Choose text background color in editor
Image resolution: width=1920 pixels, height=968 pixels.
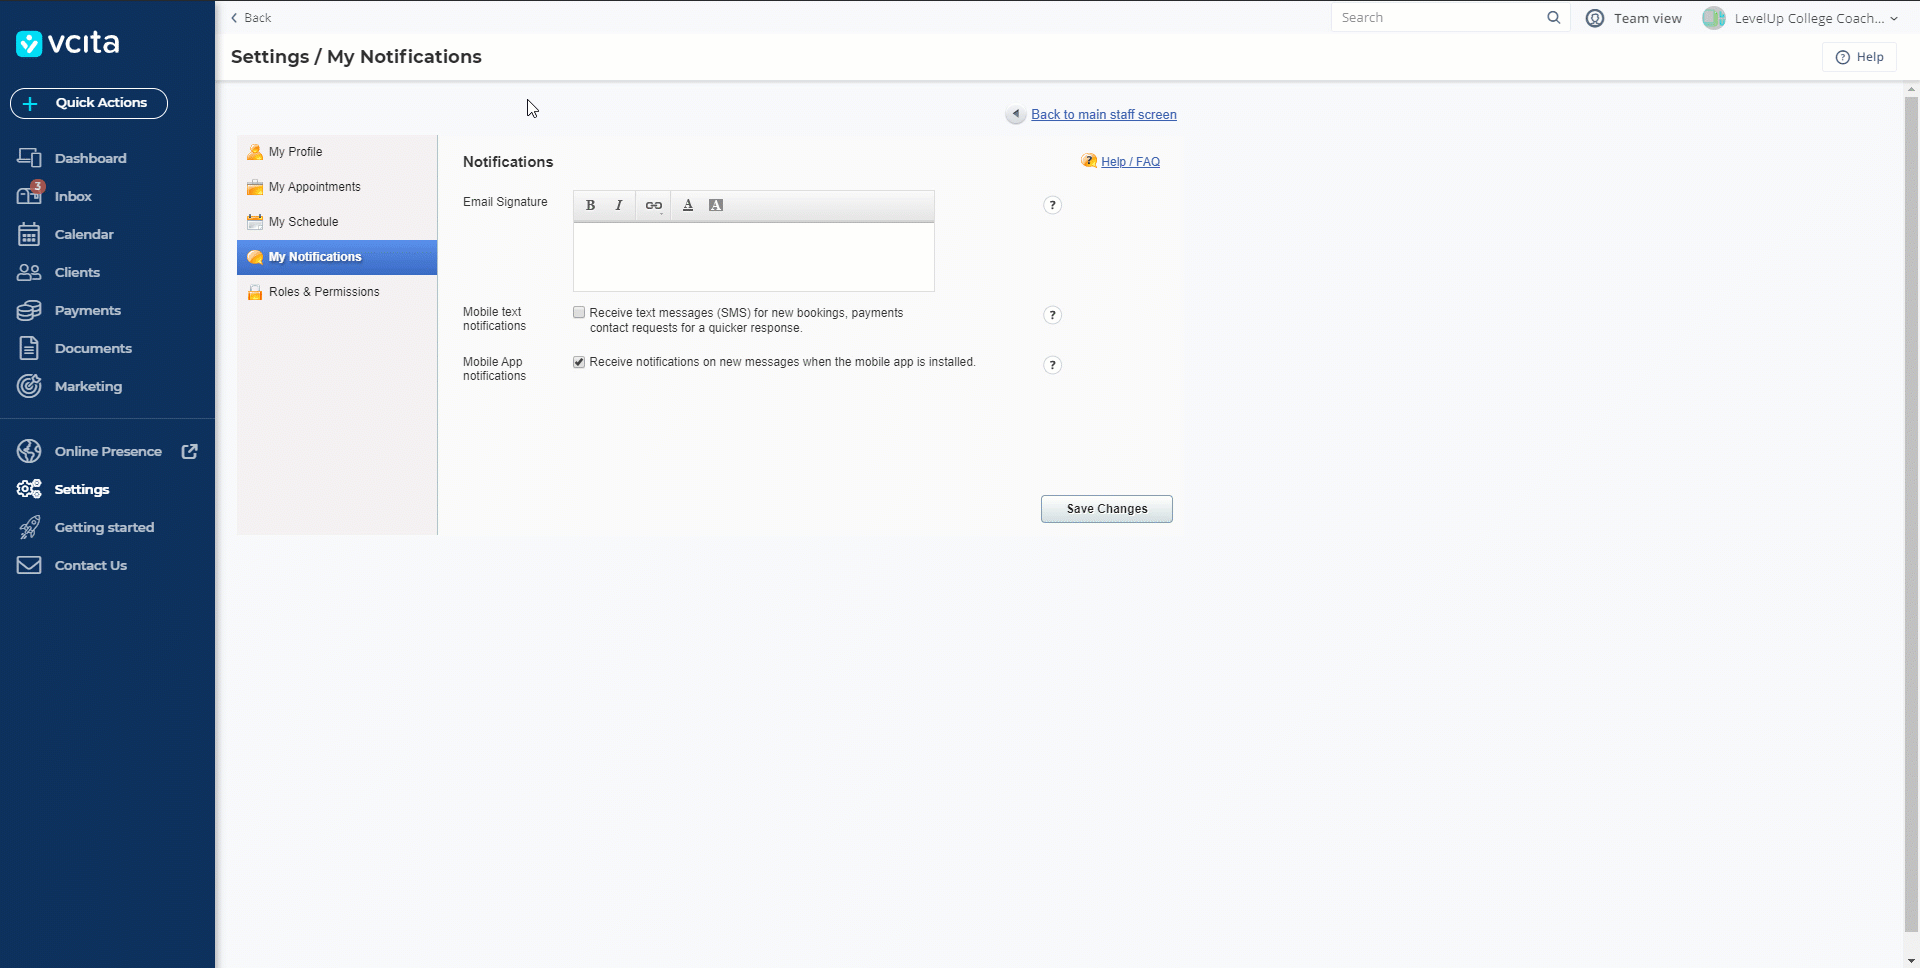click(716, 205)
